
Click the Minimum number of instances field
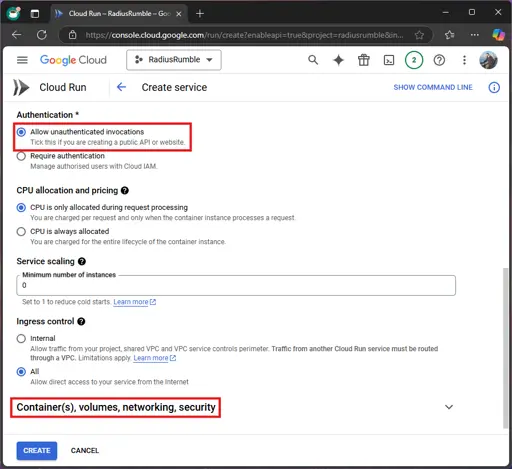236,285
